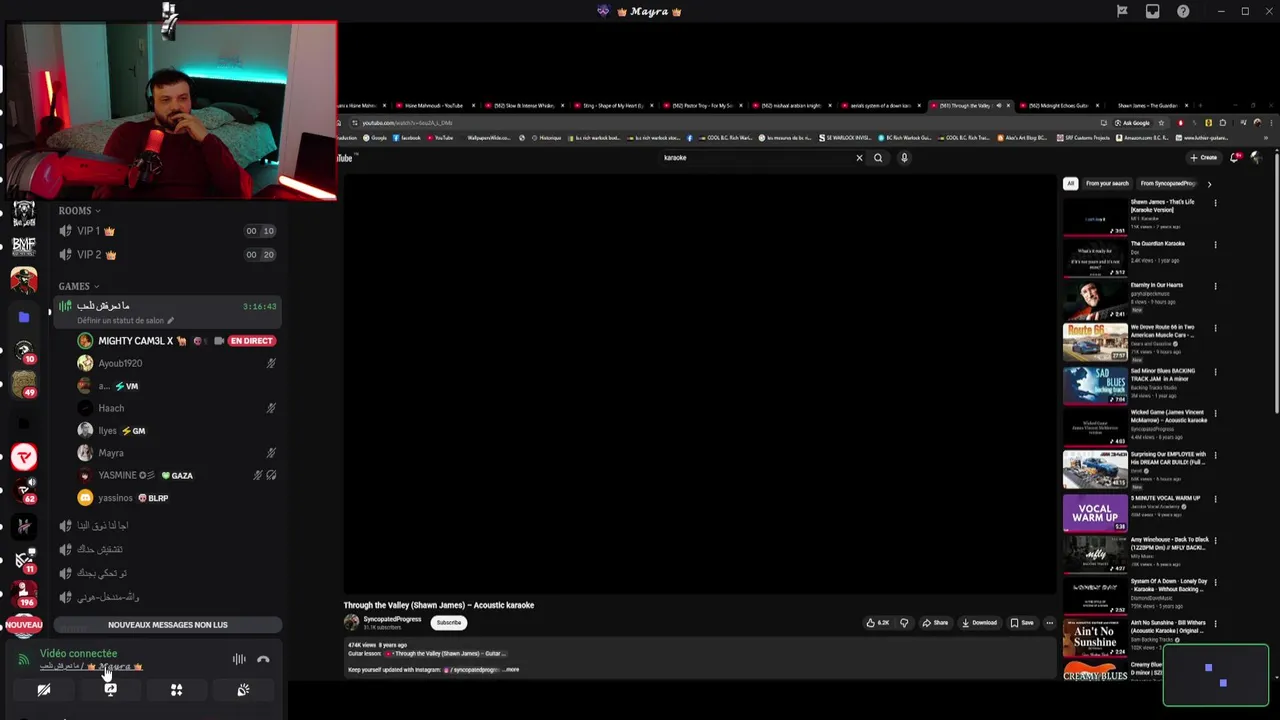Save the video to a playlist

click(1022, 623)
